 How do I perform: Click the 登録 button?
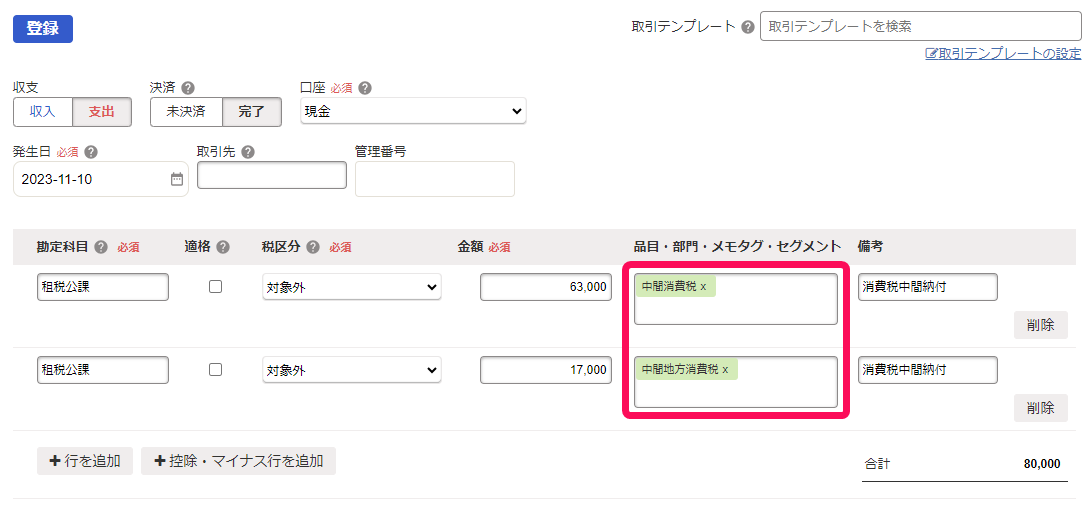point(43,28)
